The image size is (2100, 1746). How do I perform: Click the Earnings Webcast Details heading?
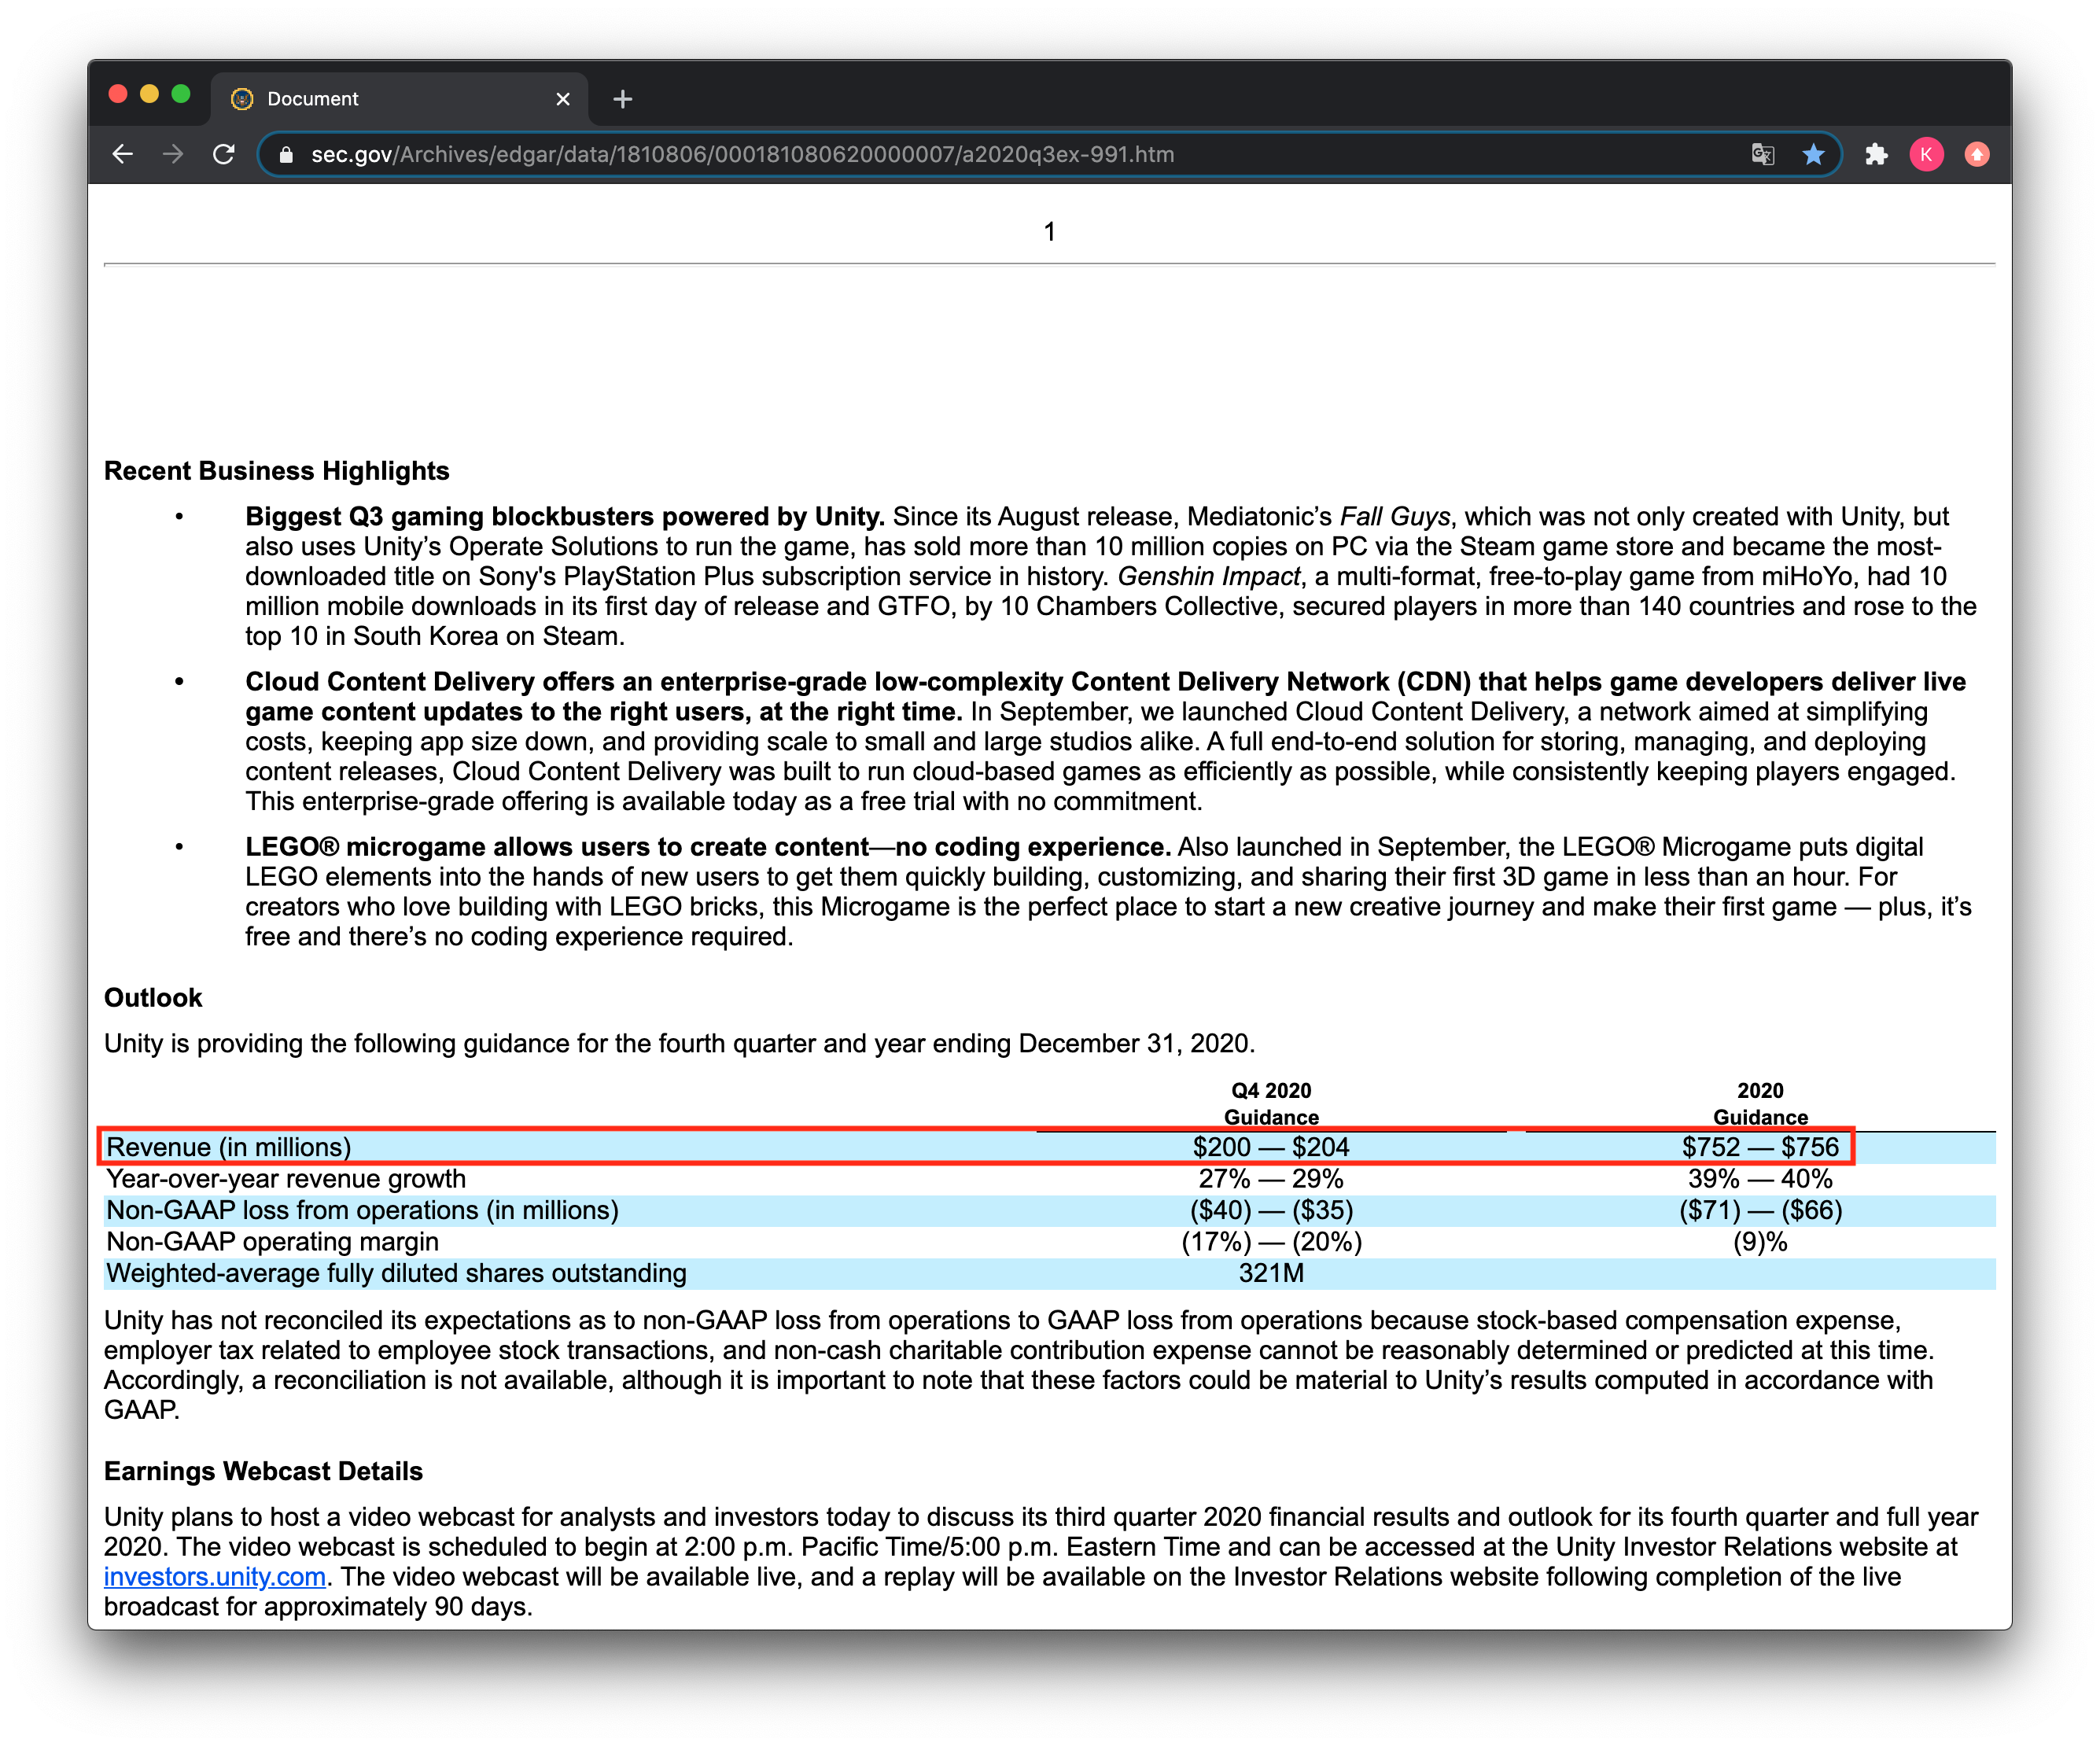[263, 1471]
